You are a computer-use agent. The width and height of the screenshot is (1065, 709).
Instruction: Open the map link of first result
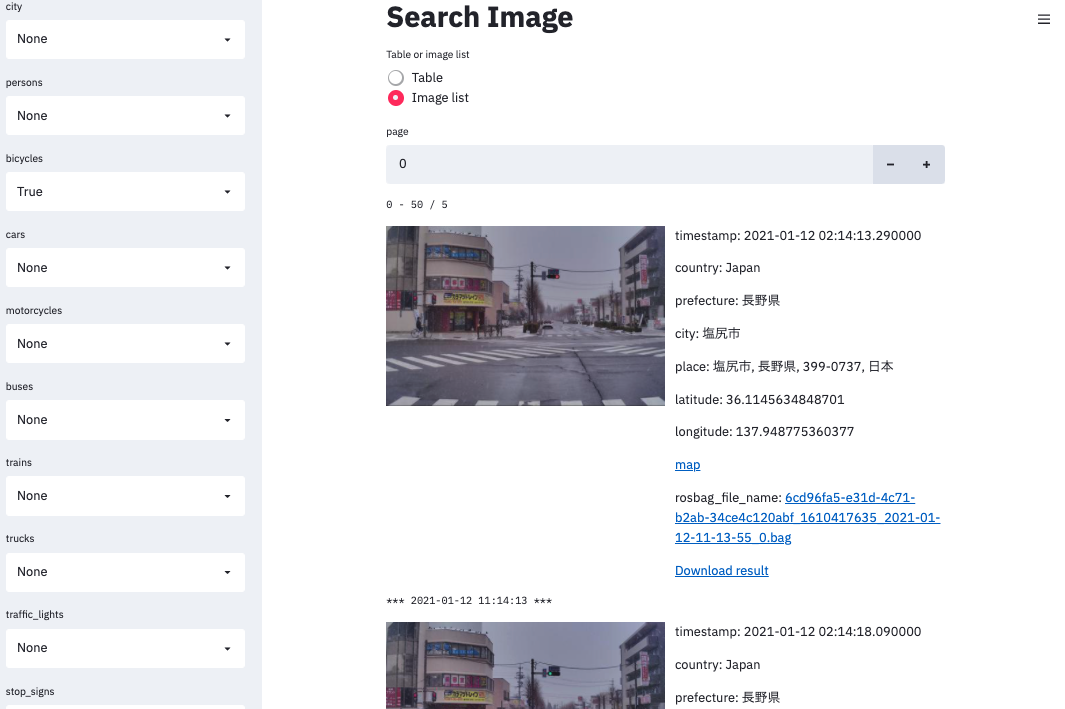[x=687, y=465]
